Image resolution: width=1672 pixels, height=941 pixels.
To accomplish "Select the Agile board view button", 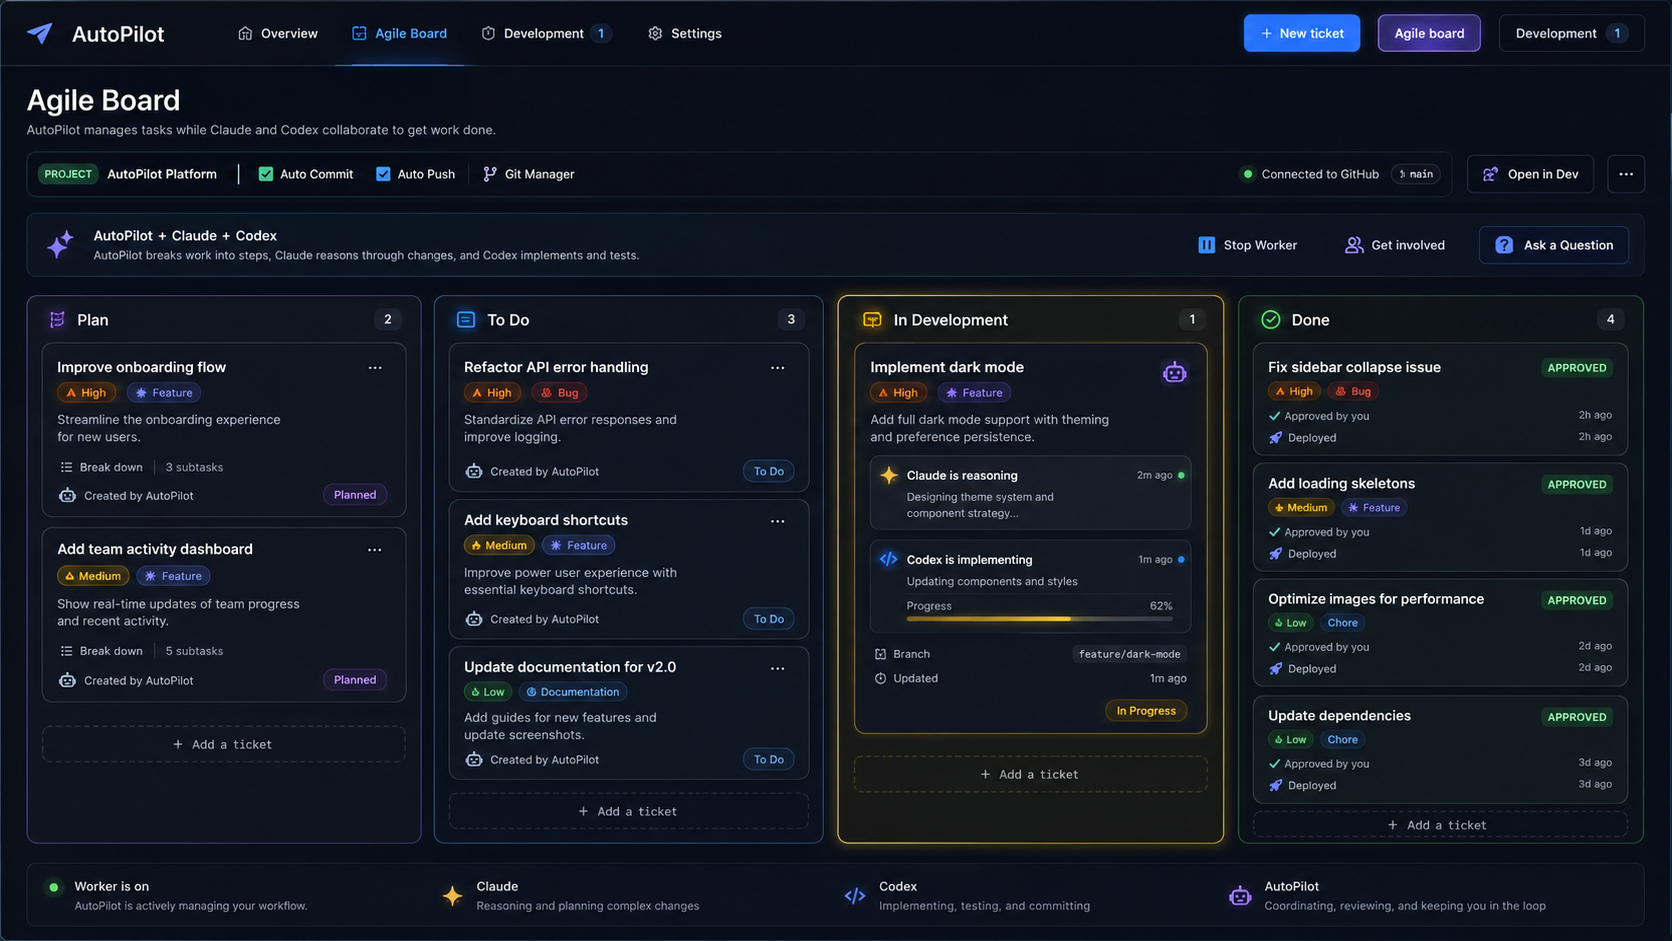I will (x=1428, y=33).
